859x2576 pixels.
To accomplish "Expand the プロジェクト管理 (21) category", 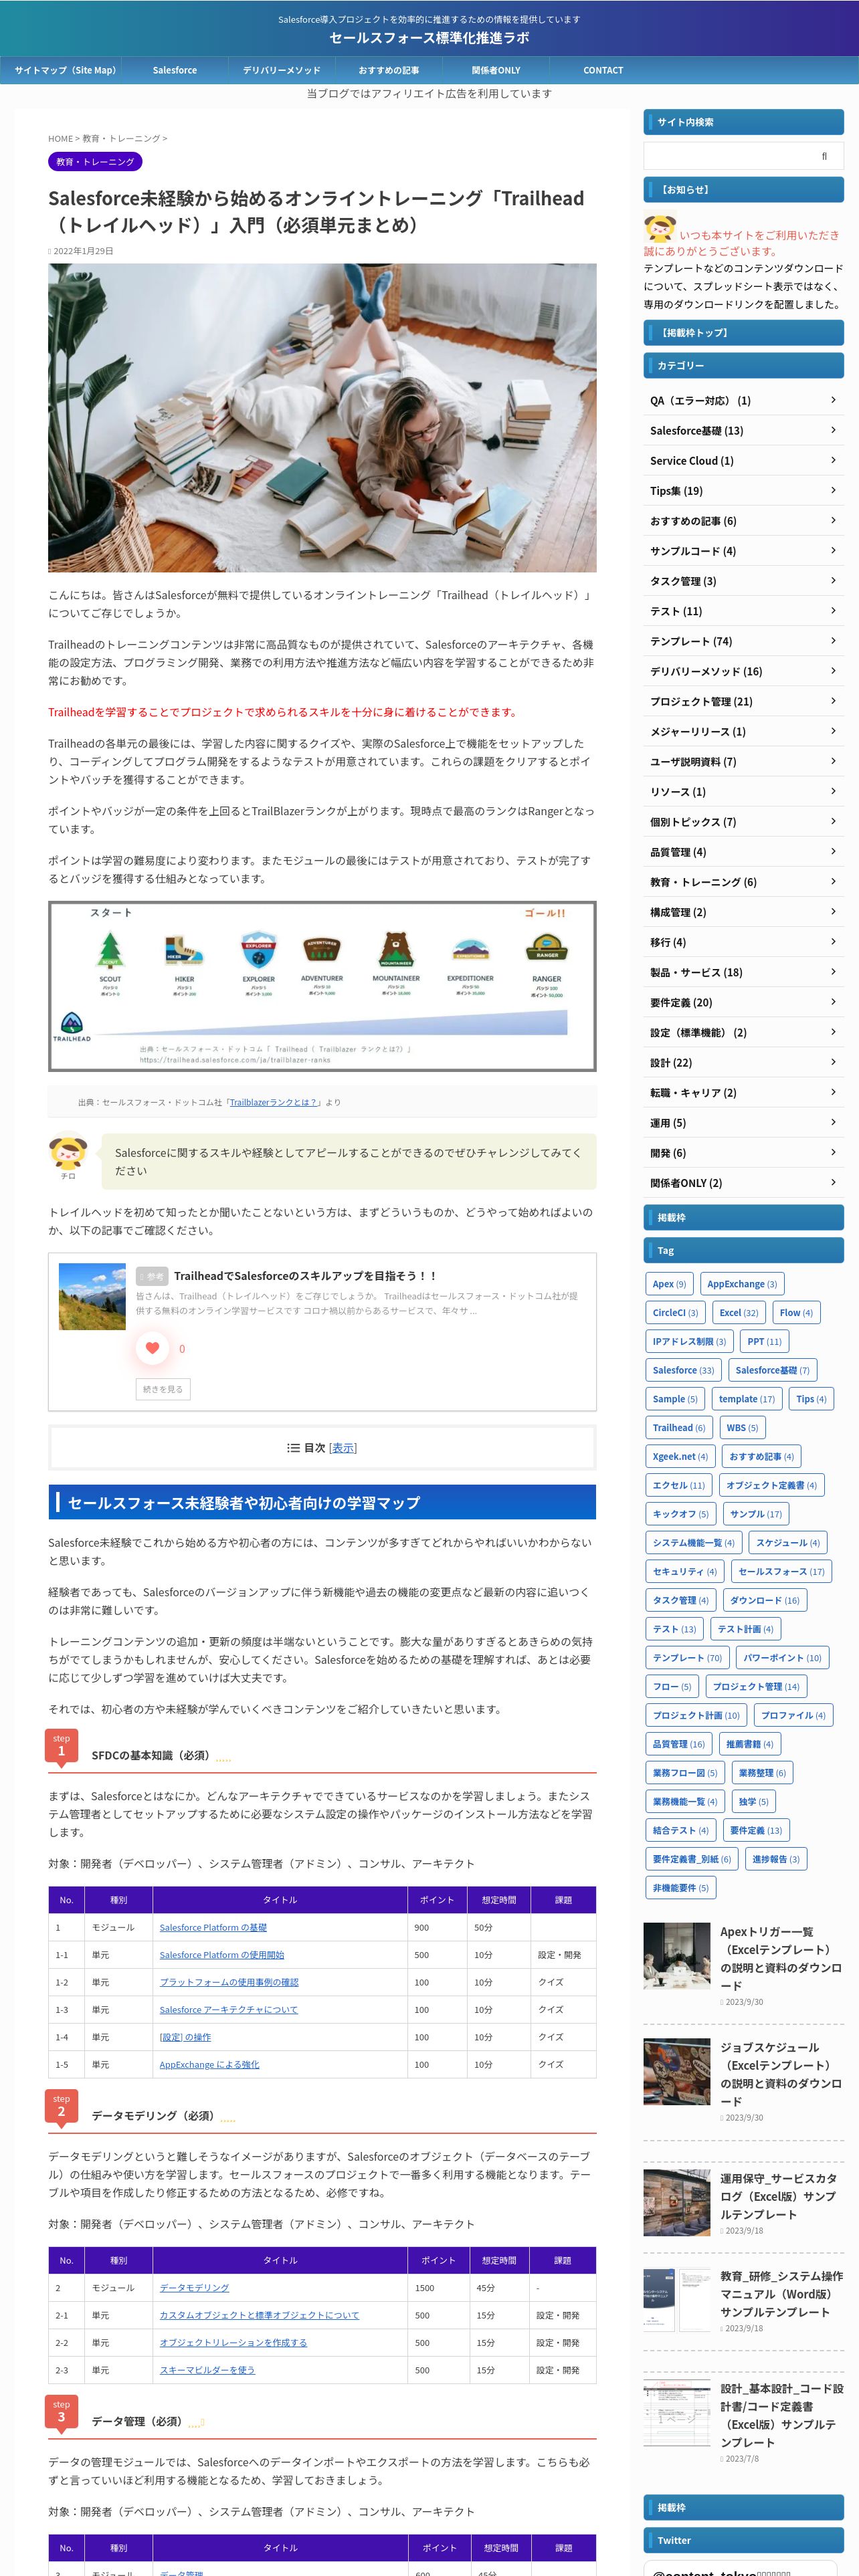I will tap(744, 701).
